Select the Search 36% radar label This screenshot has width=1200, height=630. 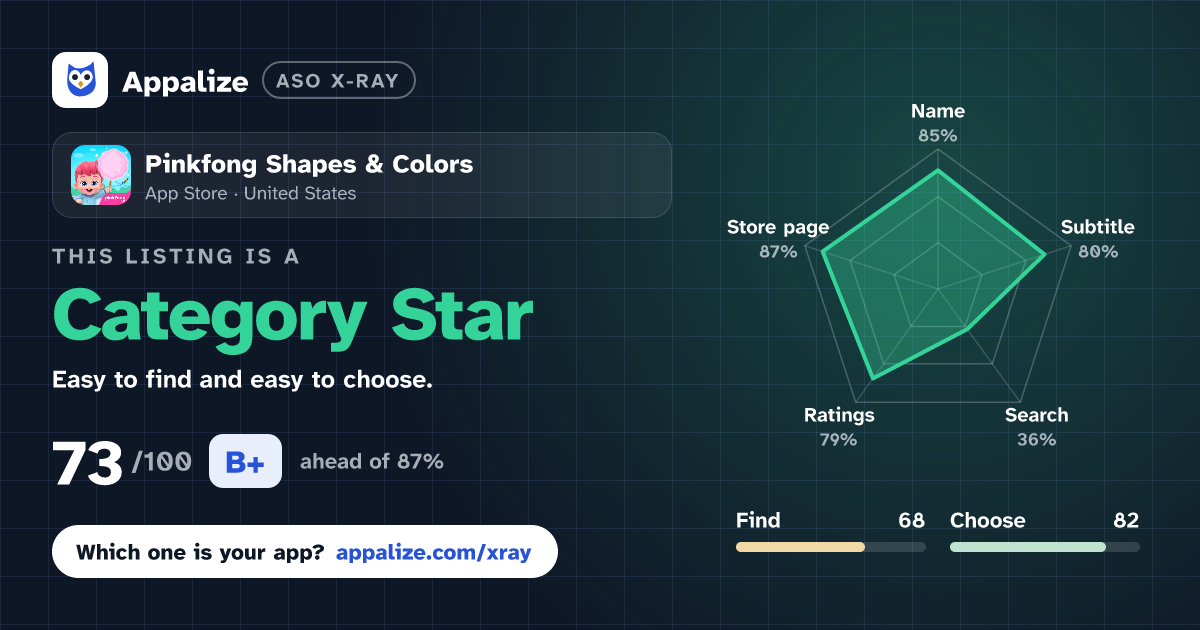pos(1036,427)
